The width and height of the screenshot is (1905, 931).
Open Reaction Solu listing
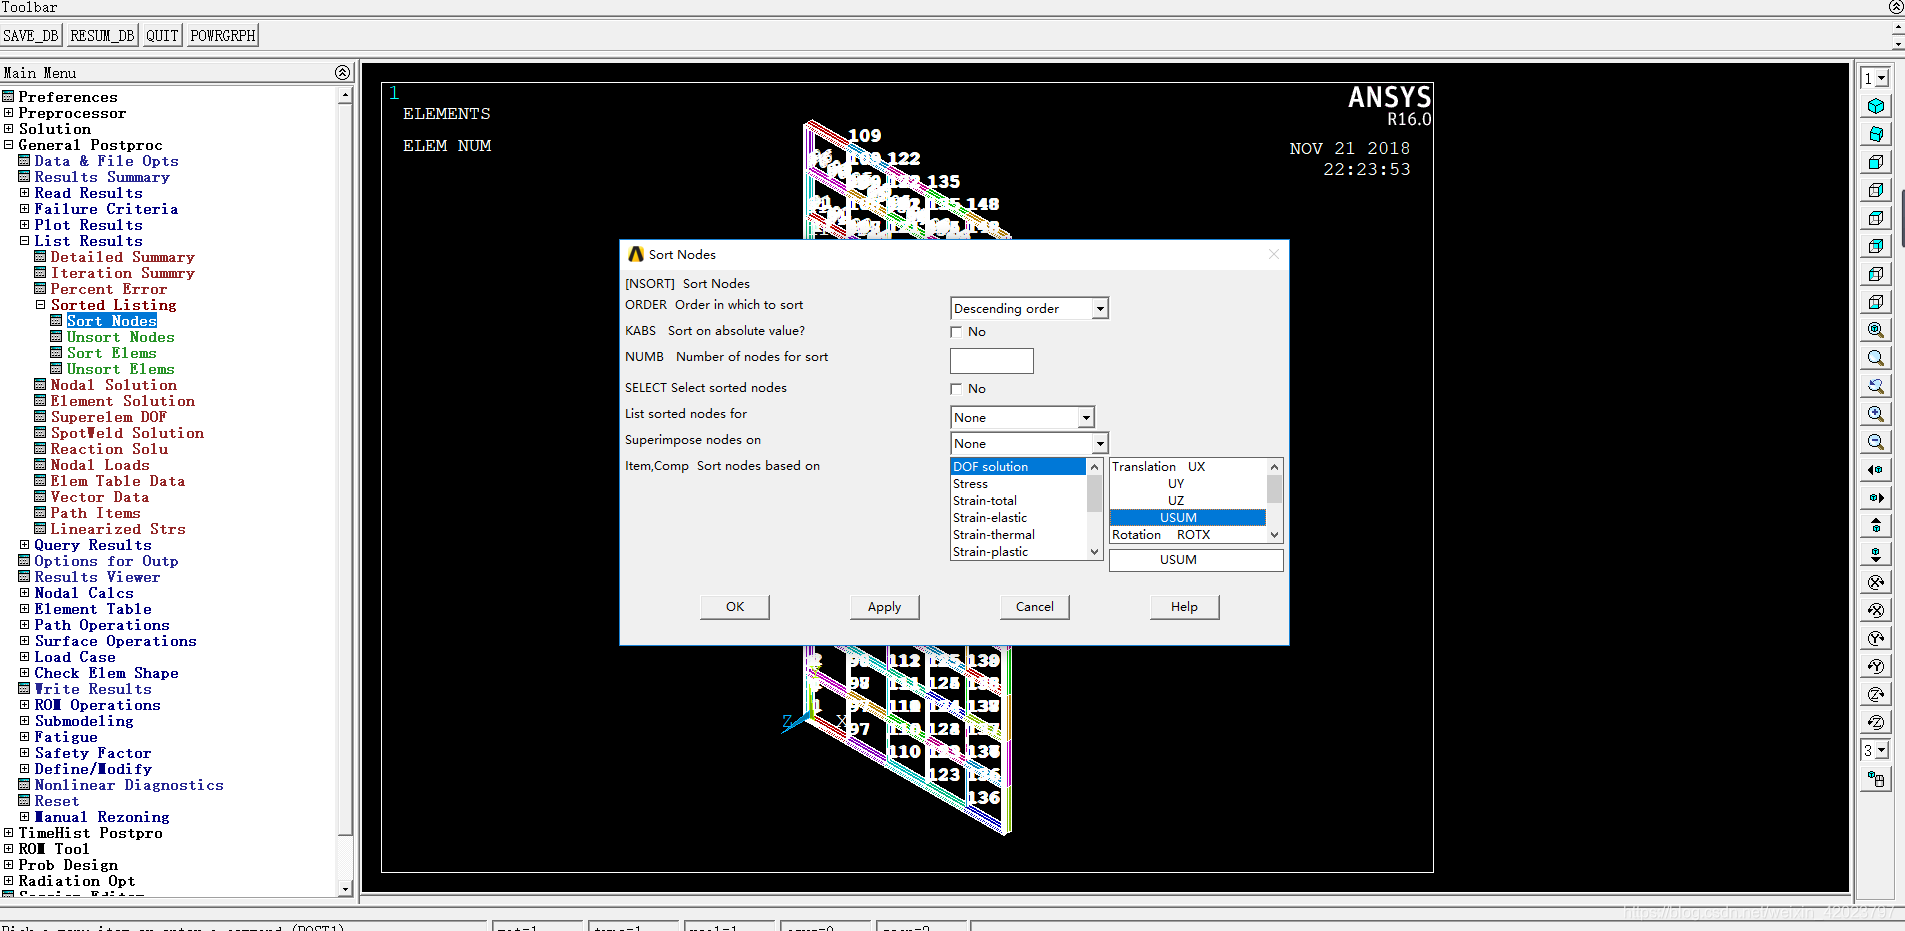110,449
